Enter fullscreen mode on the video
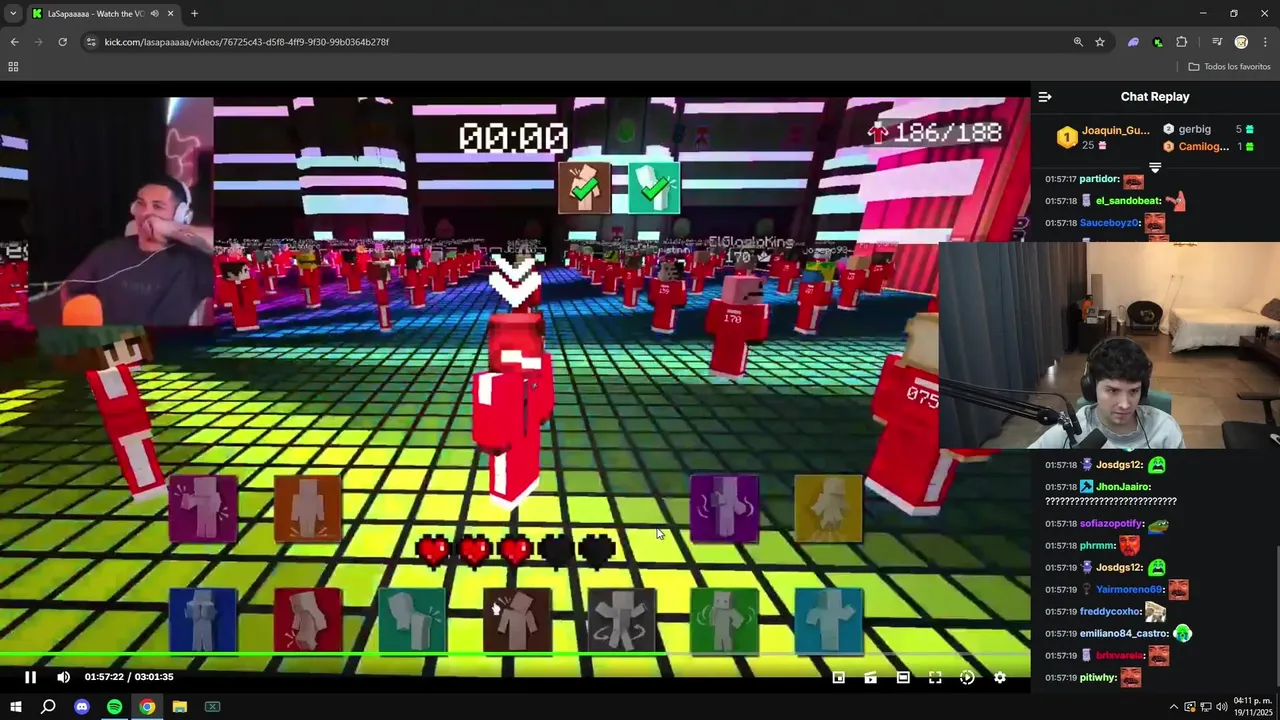1280x720 pixels. coord(935,677)
